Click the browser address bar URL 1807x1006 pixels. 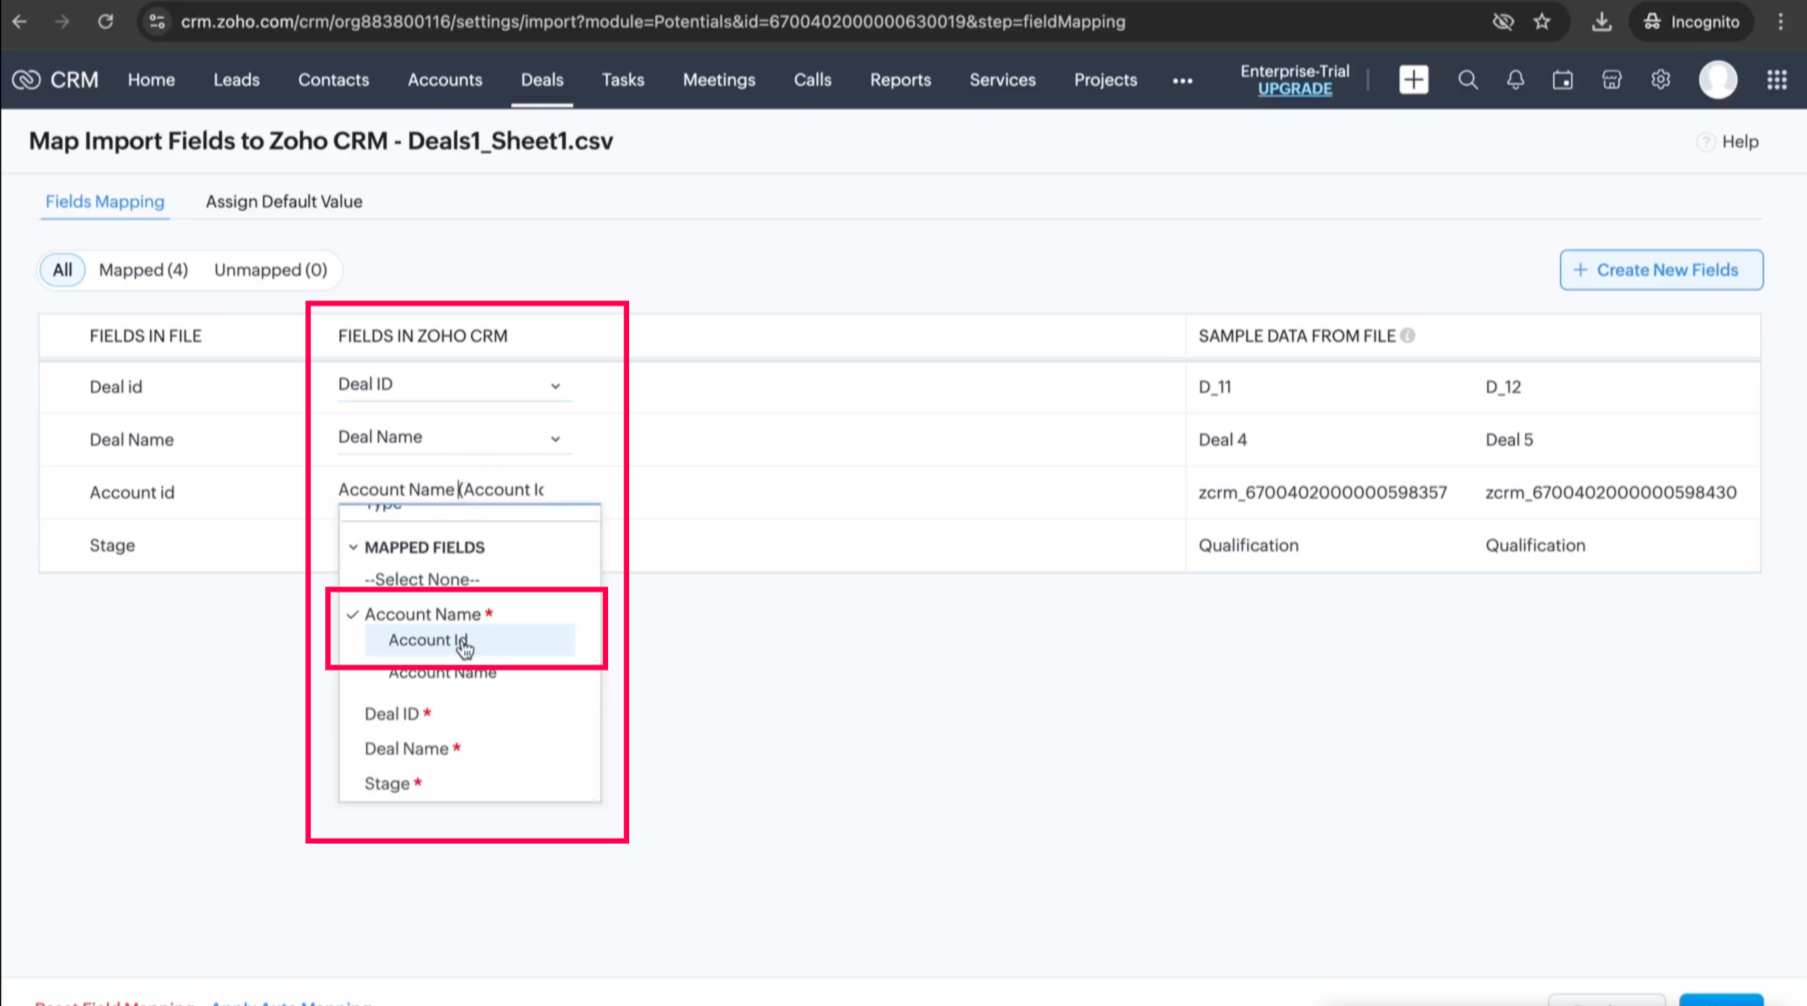point(653,22)
